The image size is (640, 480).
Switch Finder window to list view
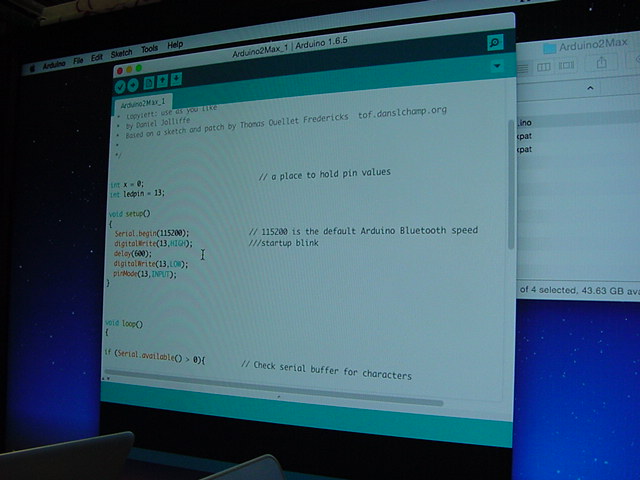pyautogui.click(x=523, y=69)
